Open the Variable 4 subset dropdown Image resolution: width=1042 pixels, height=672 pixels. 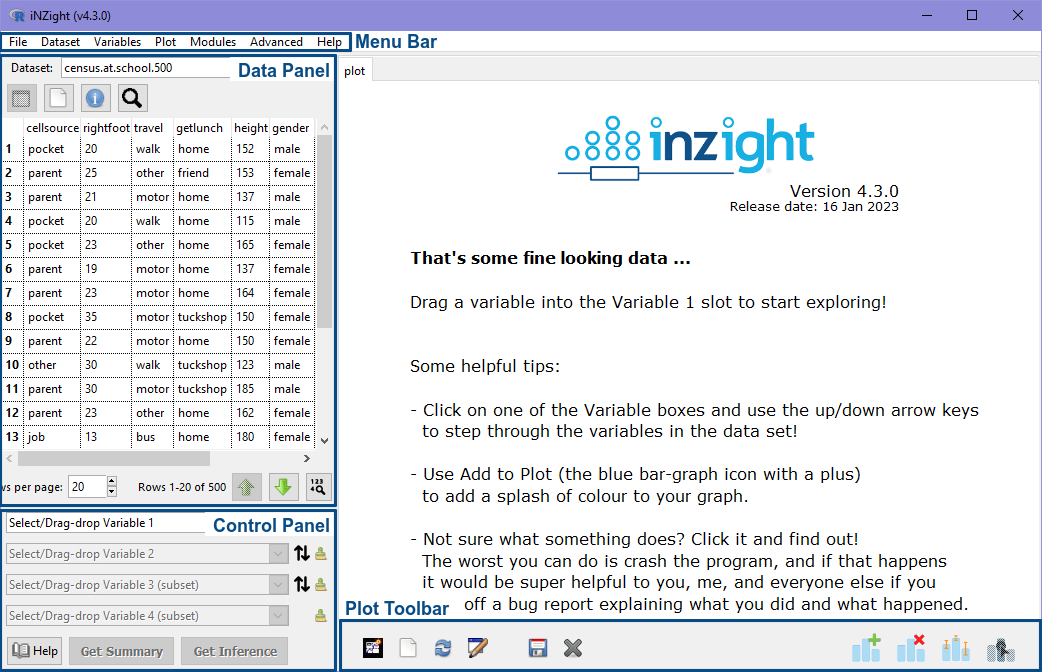[x=277, y=615]
